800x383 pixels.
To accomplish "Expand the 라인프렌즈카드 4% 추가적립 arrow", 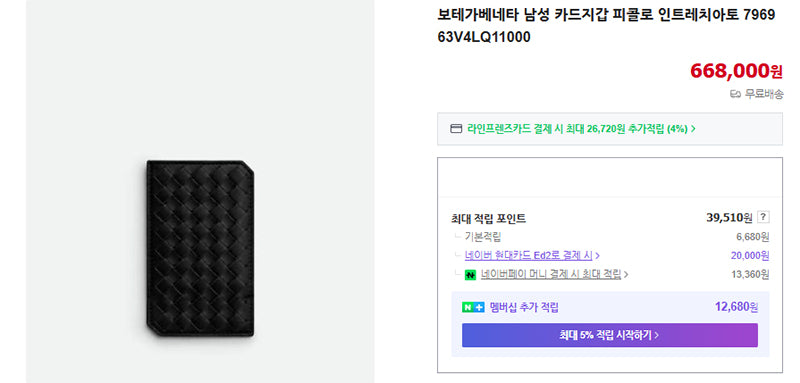I will pos(693,129).
